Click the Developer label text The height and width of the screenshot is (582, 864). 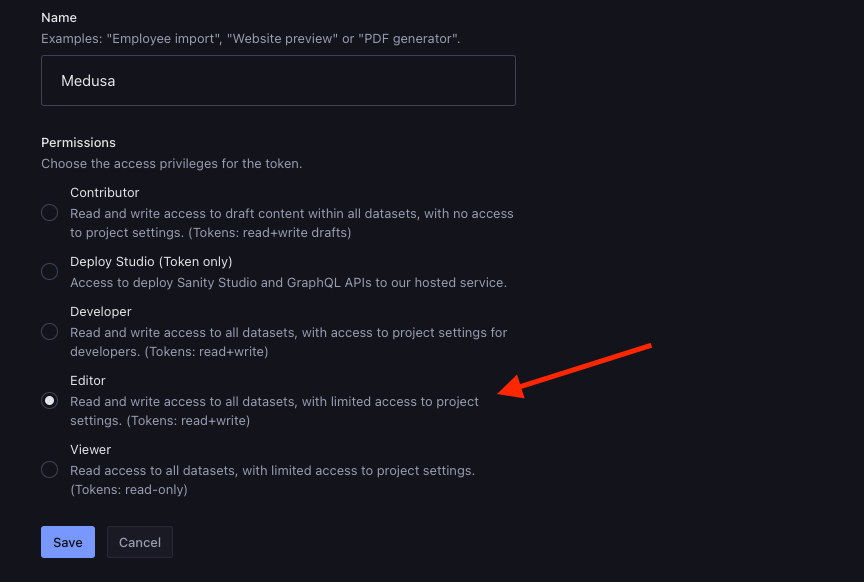point(99,311)
